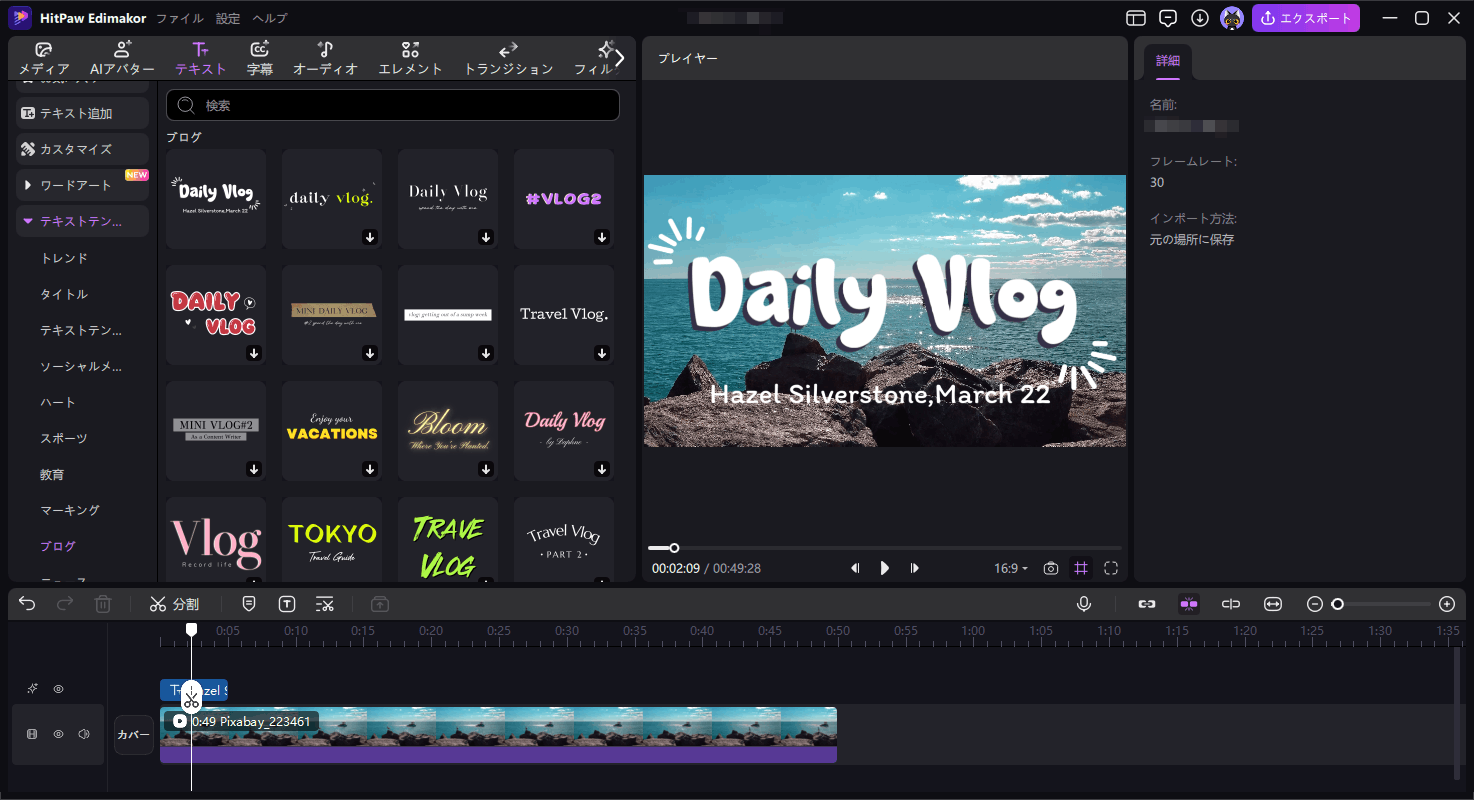Open the feedback message icon
The width and height of the screenshot is (1474, 800).
tap(1167, 18)
